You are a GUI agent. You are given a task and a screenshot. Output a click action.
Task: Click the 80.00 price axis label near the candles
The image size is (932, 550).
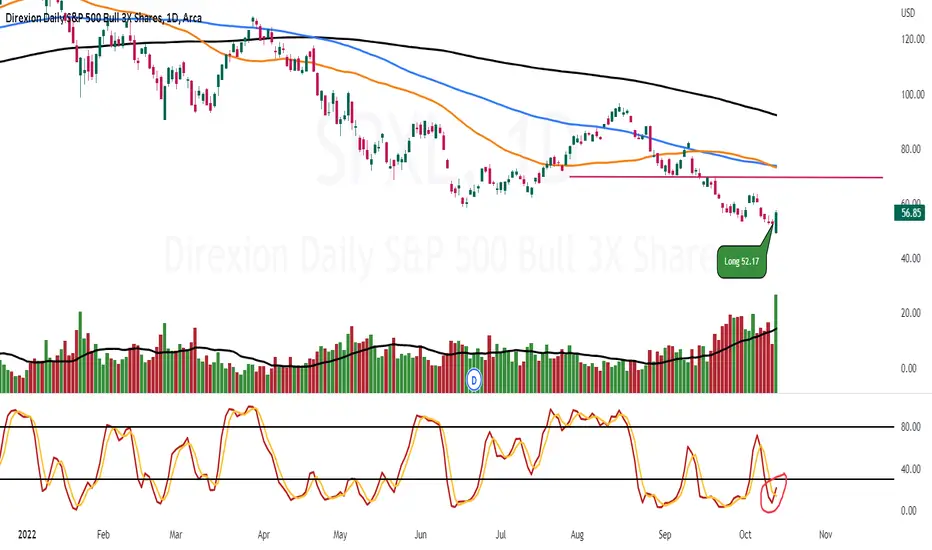point(911,149)
